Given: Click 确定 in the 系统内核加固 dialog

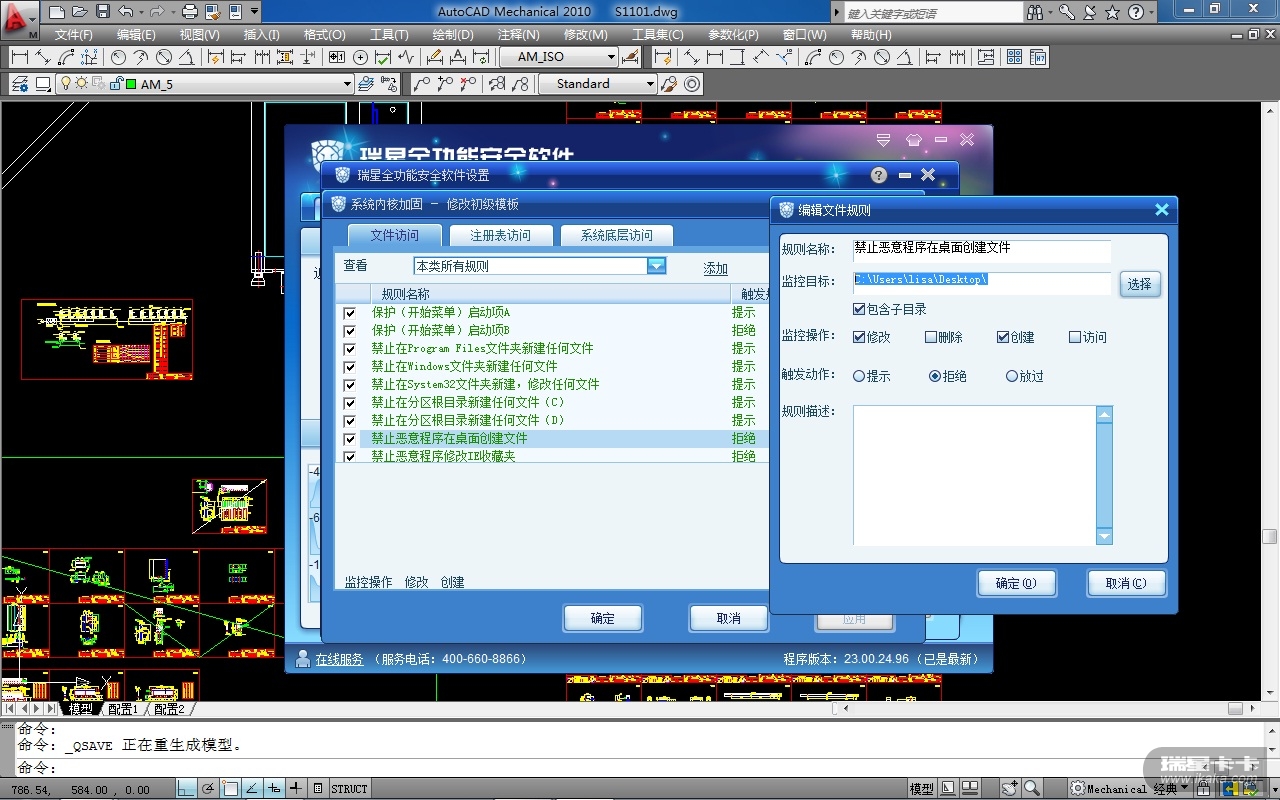Looking at the screenshot, I should coord(603,618).
